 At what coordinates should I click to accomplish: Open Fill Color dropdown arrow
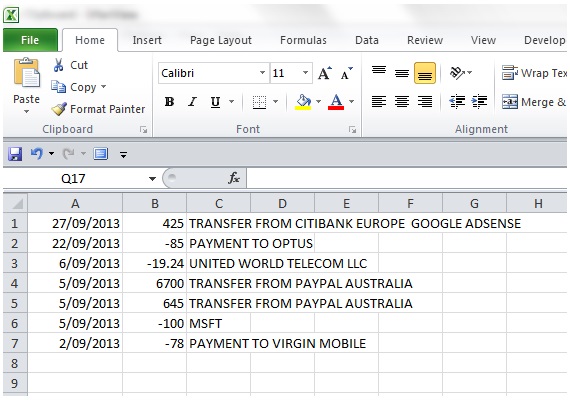click(318, 101)
